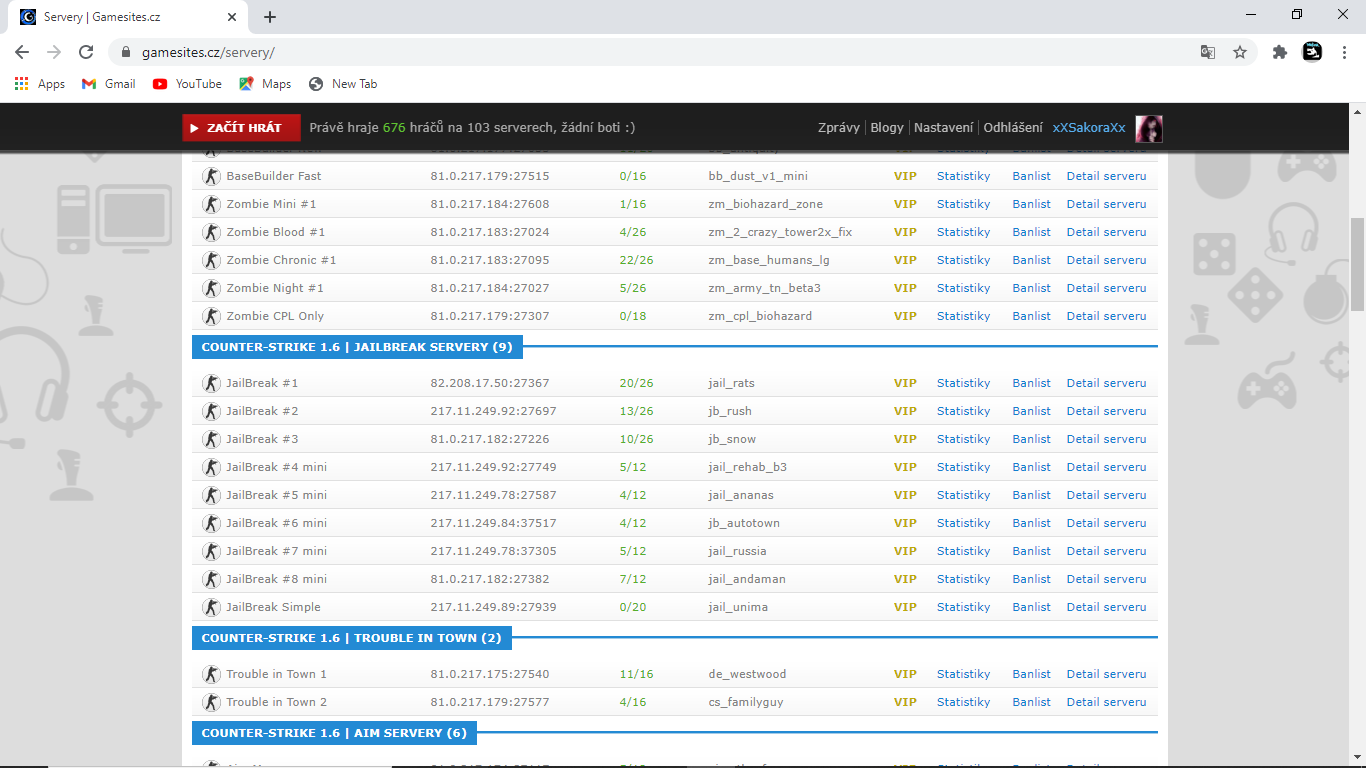Open the YouTube bookmark
The image size is (1366, 768).
[x=187, y=84]
